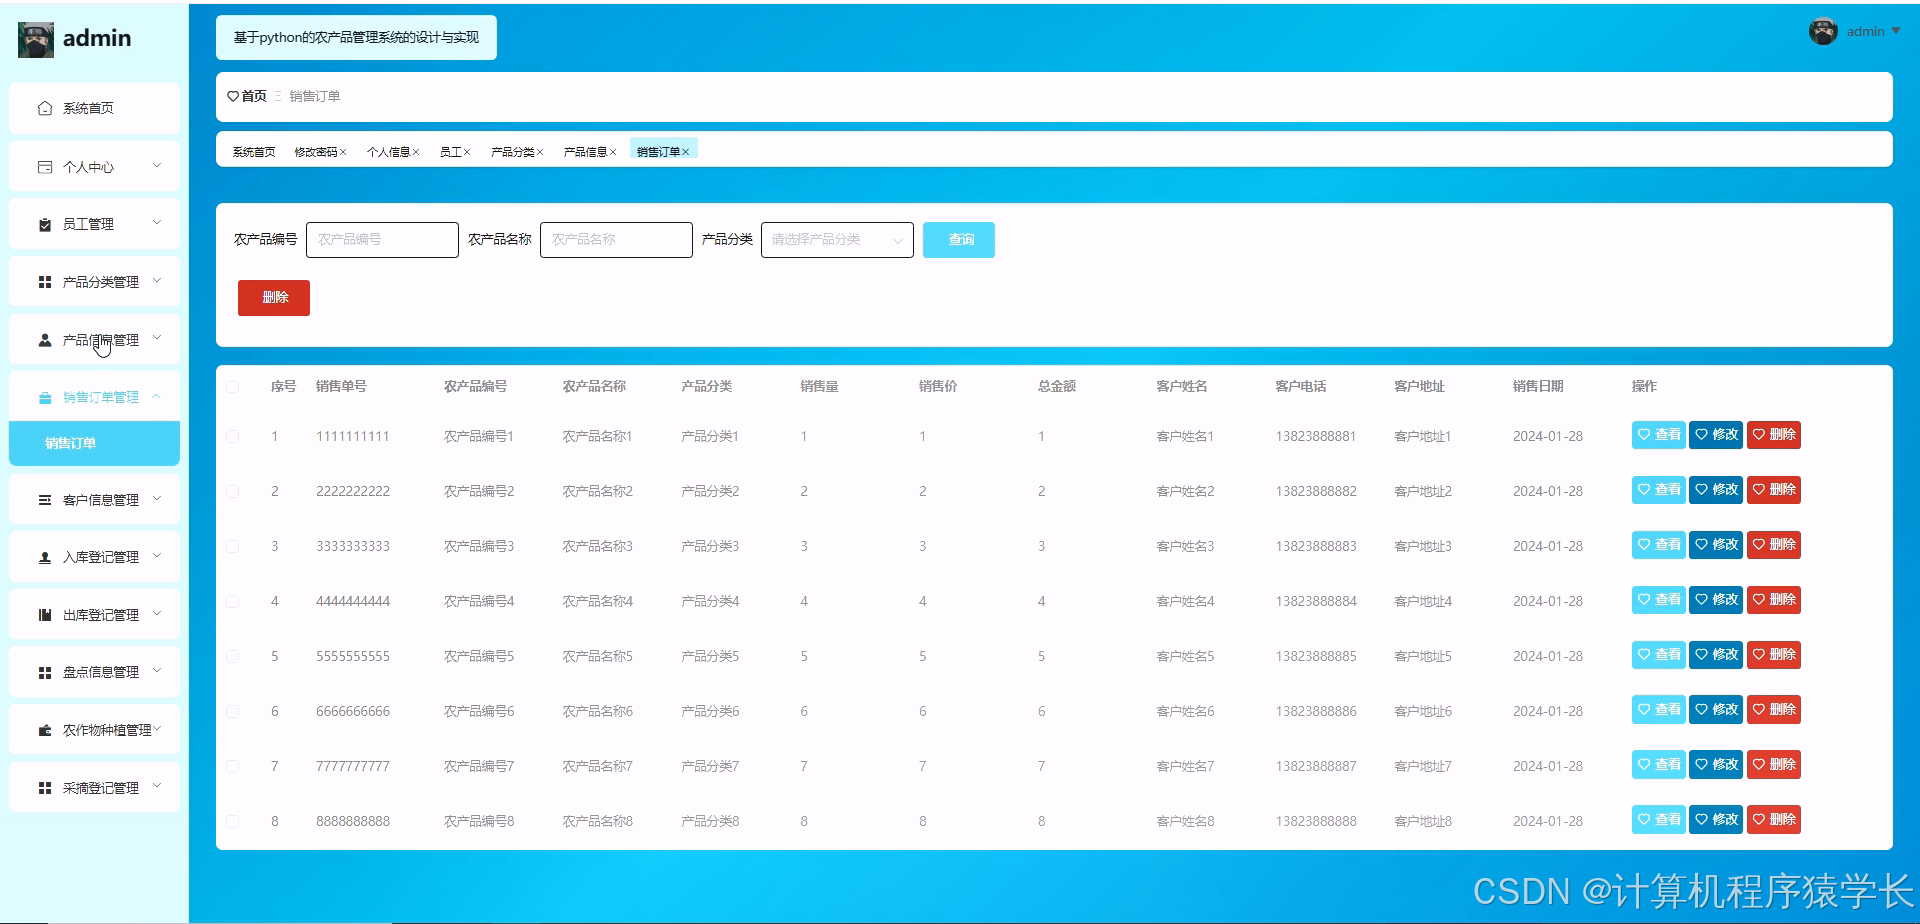This screenshot has height=924, width=1920.
Task: View details of order 5555555555
Action: [x=1659, y=655]
